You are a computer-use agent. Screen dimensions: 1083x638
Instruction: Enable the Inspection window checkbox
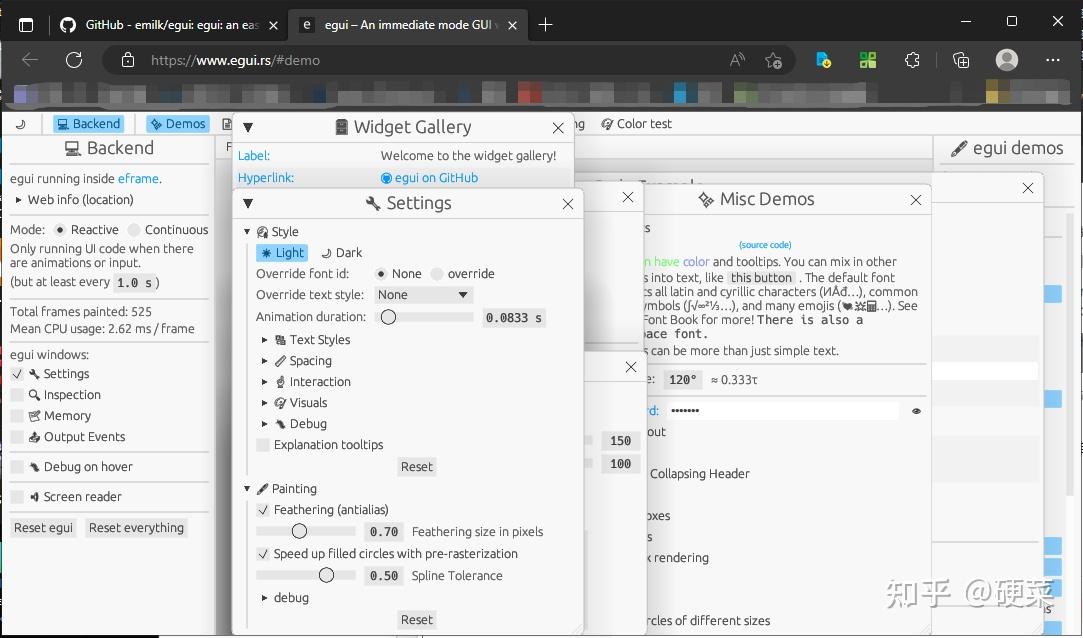17,395
